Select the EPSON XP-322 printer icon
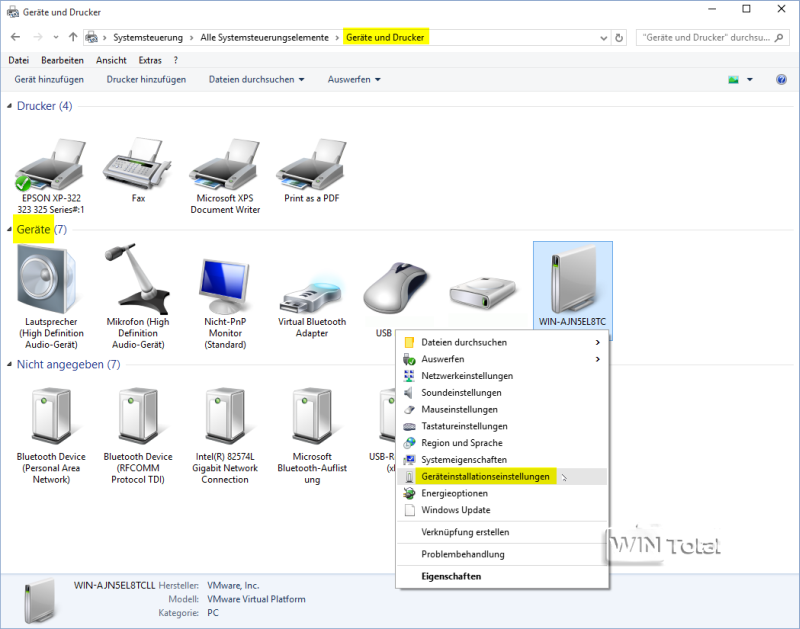Viewport: 800px width, 629px height. (x=51, y=164)
